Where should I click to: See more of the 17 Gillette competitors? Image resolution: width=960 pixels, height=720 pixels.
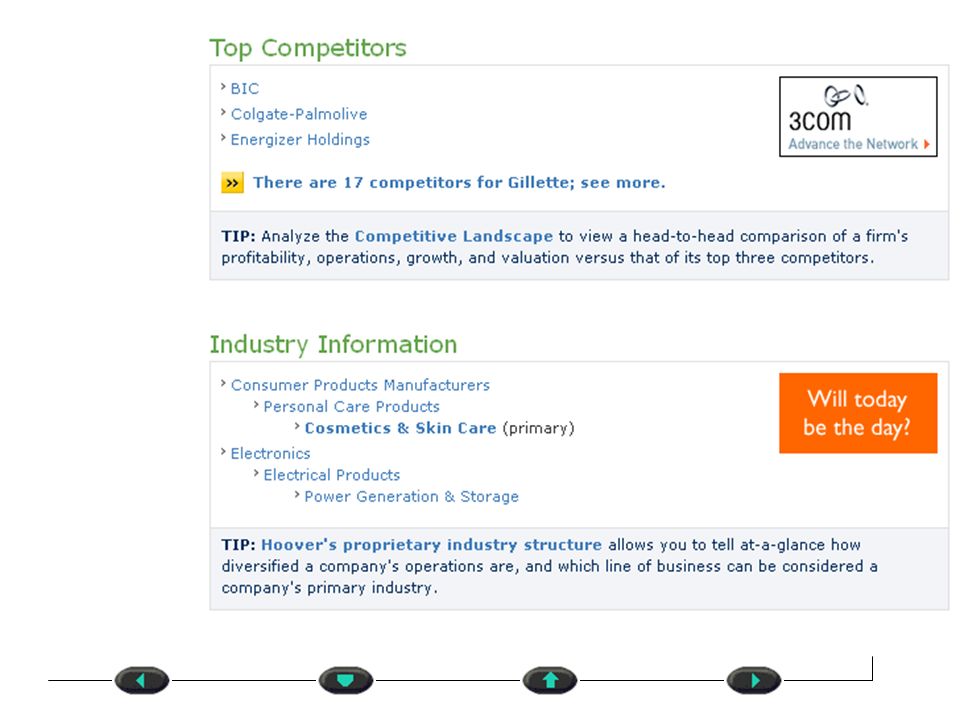459,182
